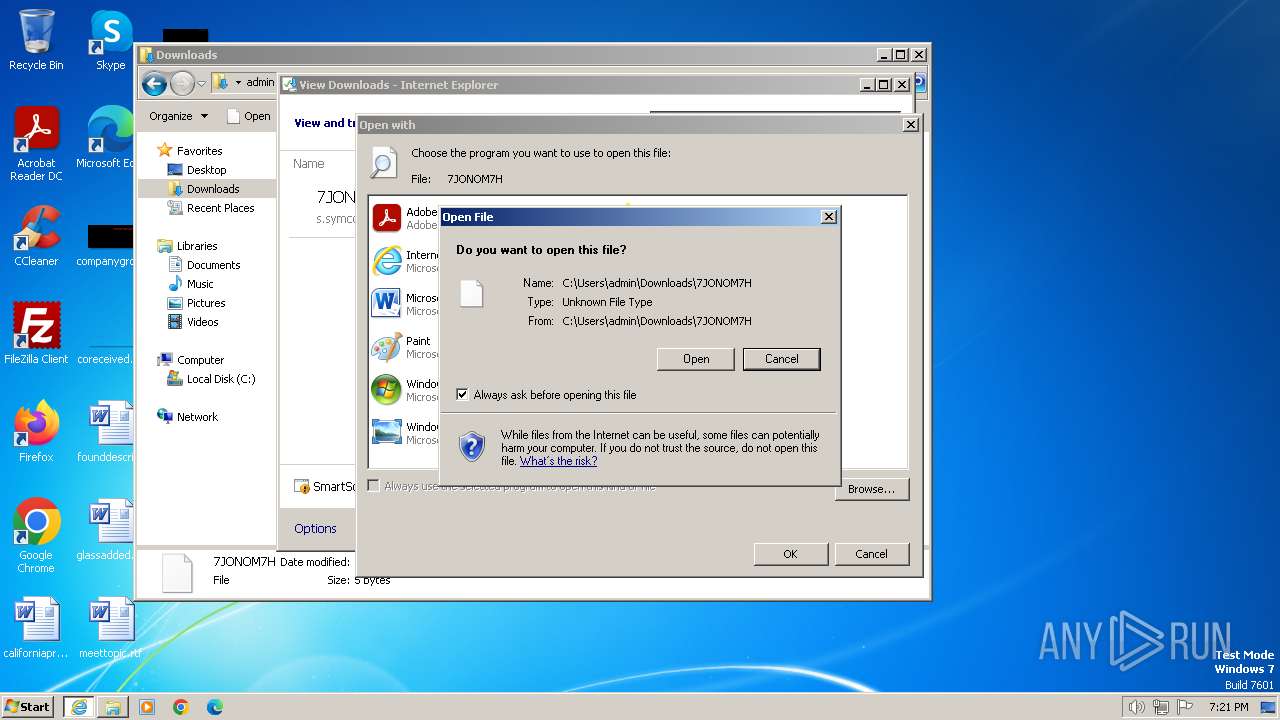Click Open in Open File dialog
This screenshot has width=1280, height=720.
[x=696, y=359]
